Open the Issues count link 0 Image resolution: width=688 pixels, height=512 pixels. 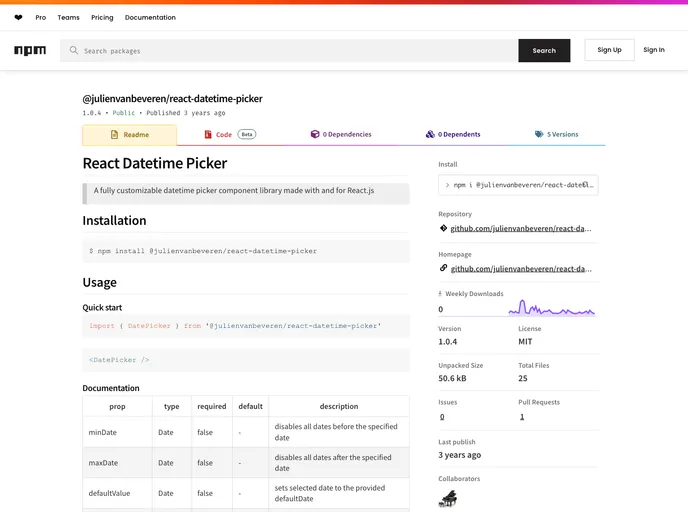click(442, 417)
